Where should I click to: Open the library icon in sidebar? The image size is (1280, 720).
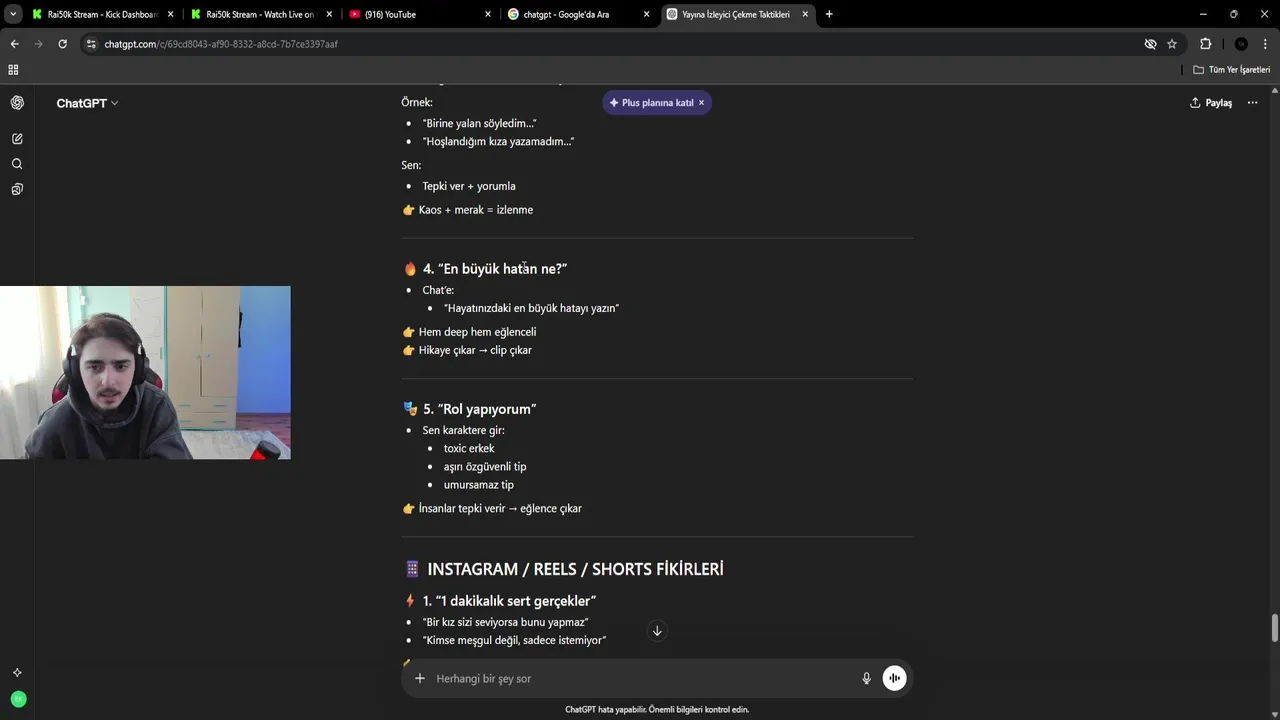tap(17, 189)
